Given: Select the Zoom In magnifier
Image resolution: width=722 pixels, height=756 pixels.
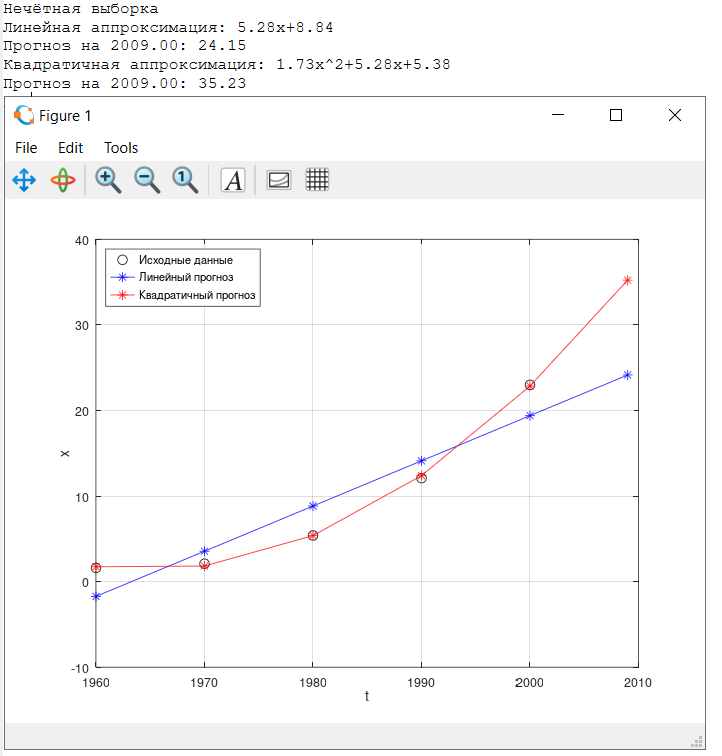Looking at the screenshot, I should 108,180.
